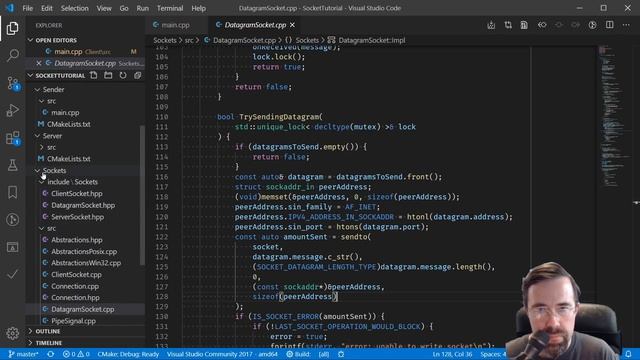The width and height of the screenshot is (640, 360).
Task: Open the Test beaker view icon
Action: click(x=12, y=165)
